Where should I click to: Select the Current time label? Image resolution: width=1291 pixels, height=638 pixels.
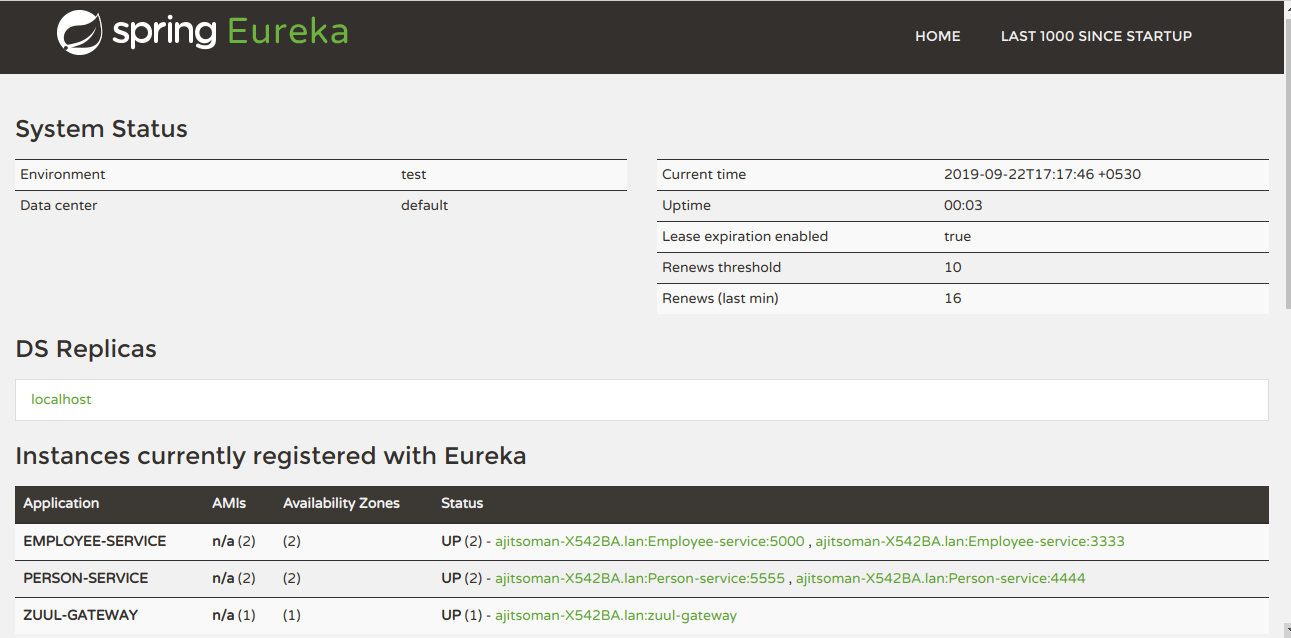704,174
